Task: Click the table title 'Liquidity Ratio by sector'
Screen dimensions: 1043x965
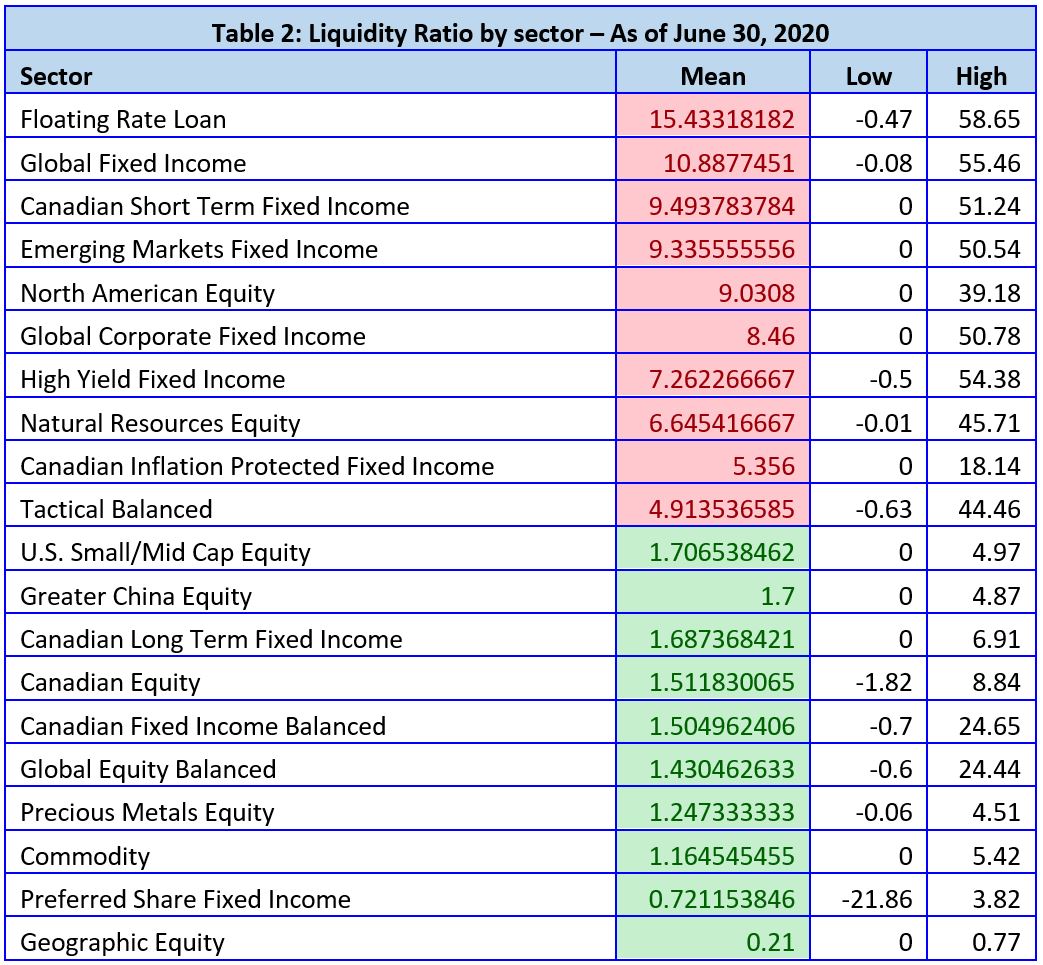Action: [520, 32]
